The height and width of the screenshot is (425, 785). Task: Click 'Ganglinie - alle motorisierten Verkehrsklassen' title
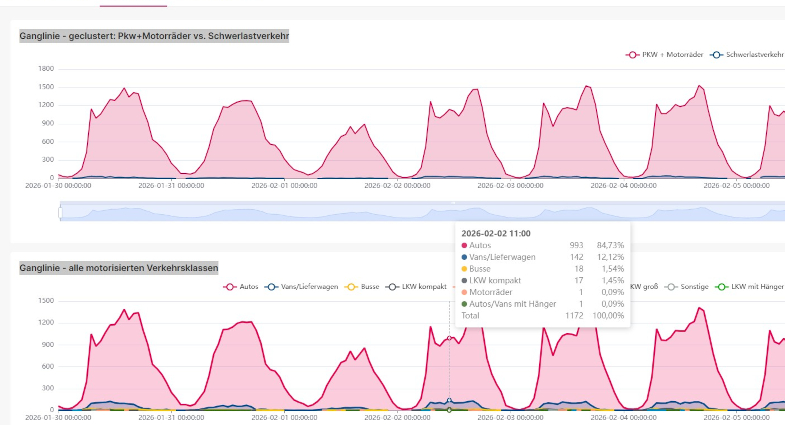pos(119,267)
